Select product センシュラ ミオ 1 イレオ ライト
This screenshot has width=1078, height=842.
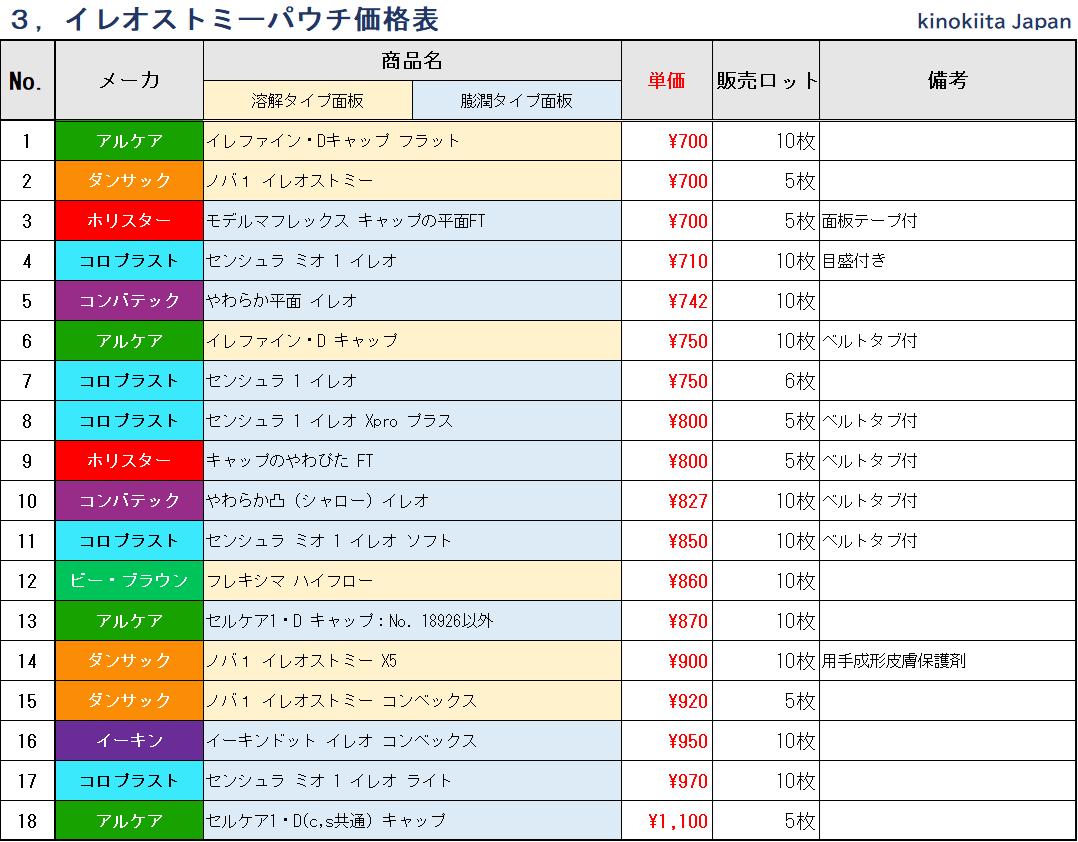[x=412, y=779]
